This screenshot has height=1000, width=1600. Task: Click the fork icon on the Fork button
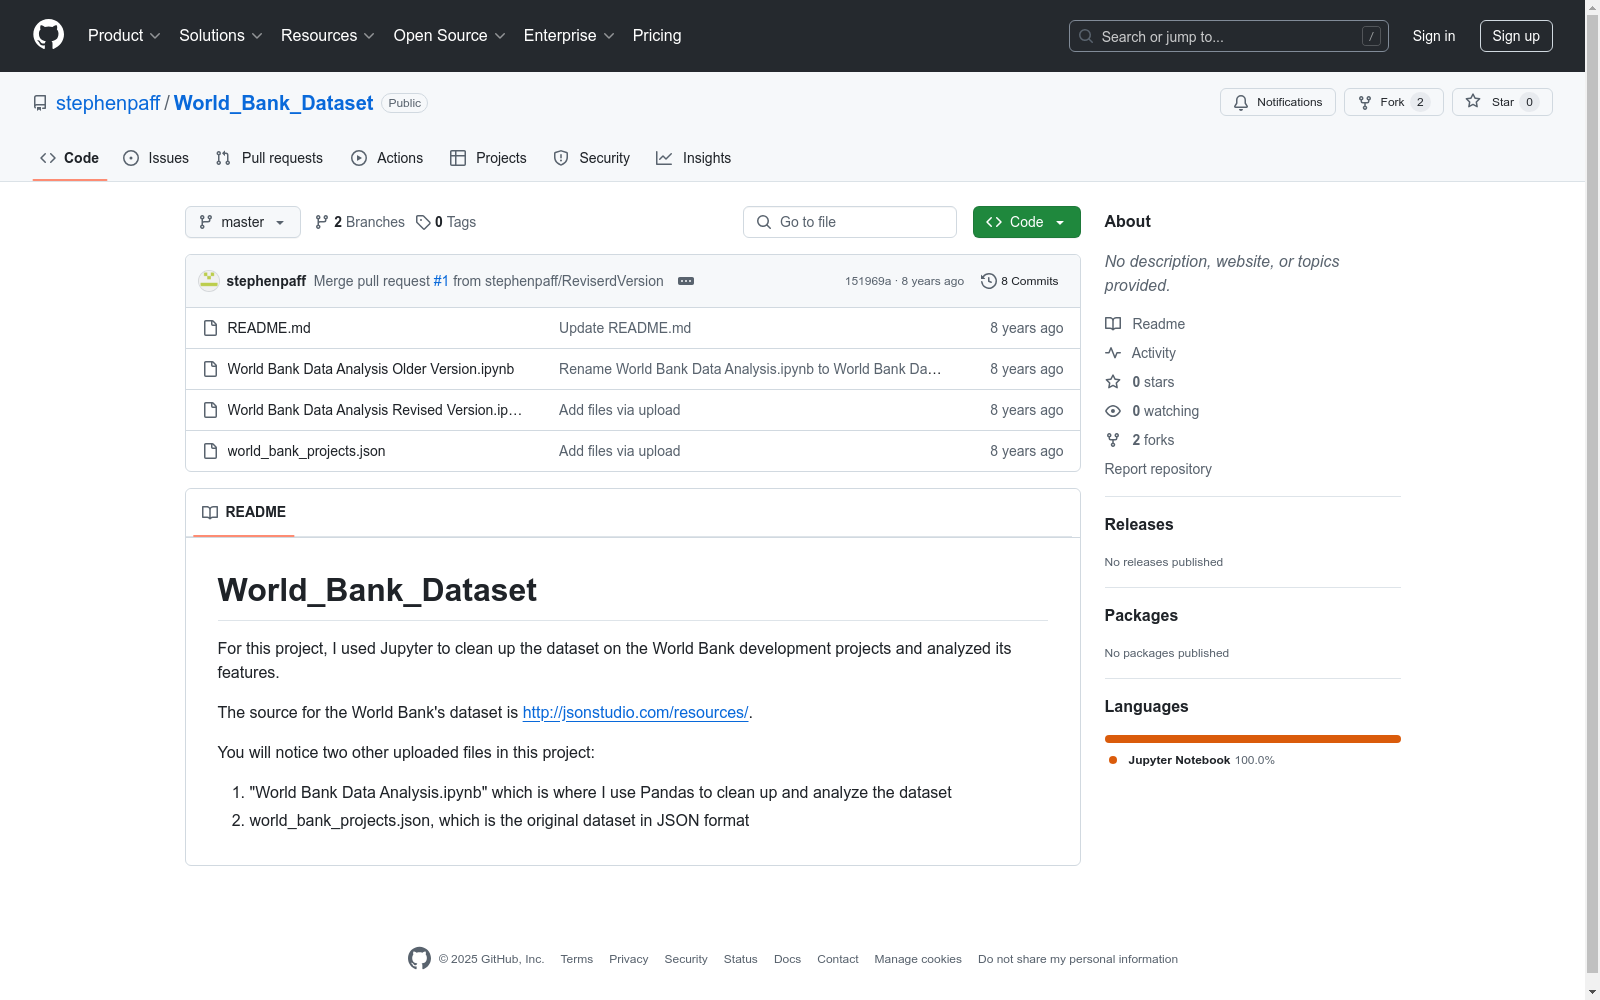point(1365,102)
